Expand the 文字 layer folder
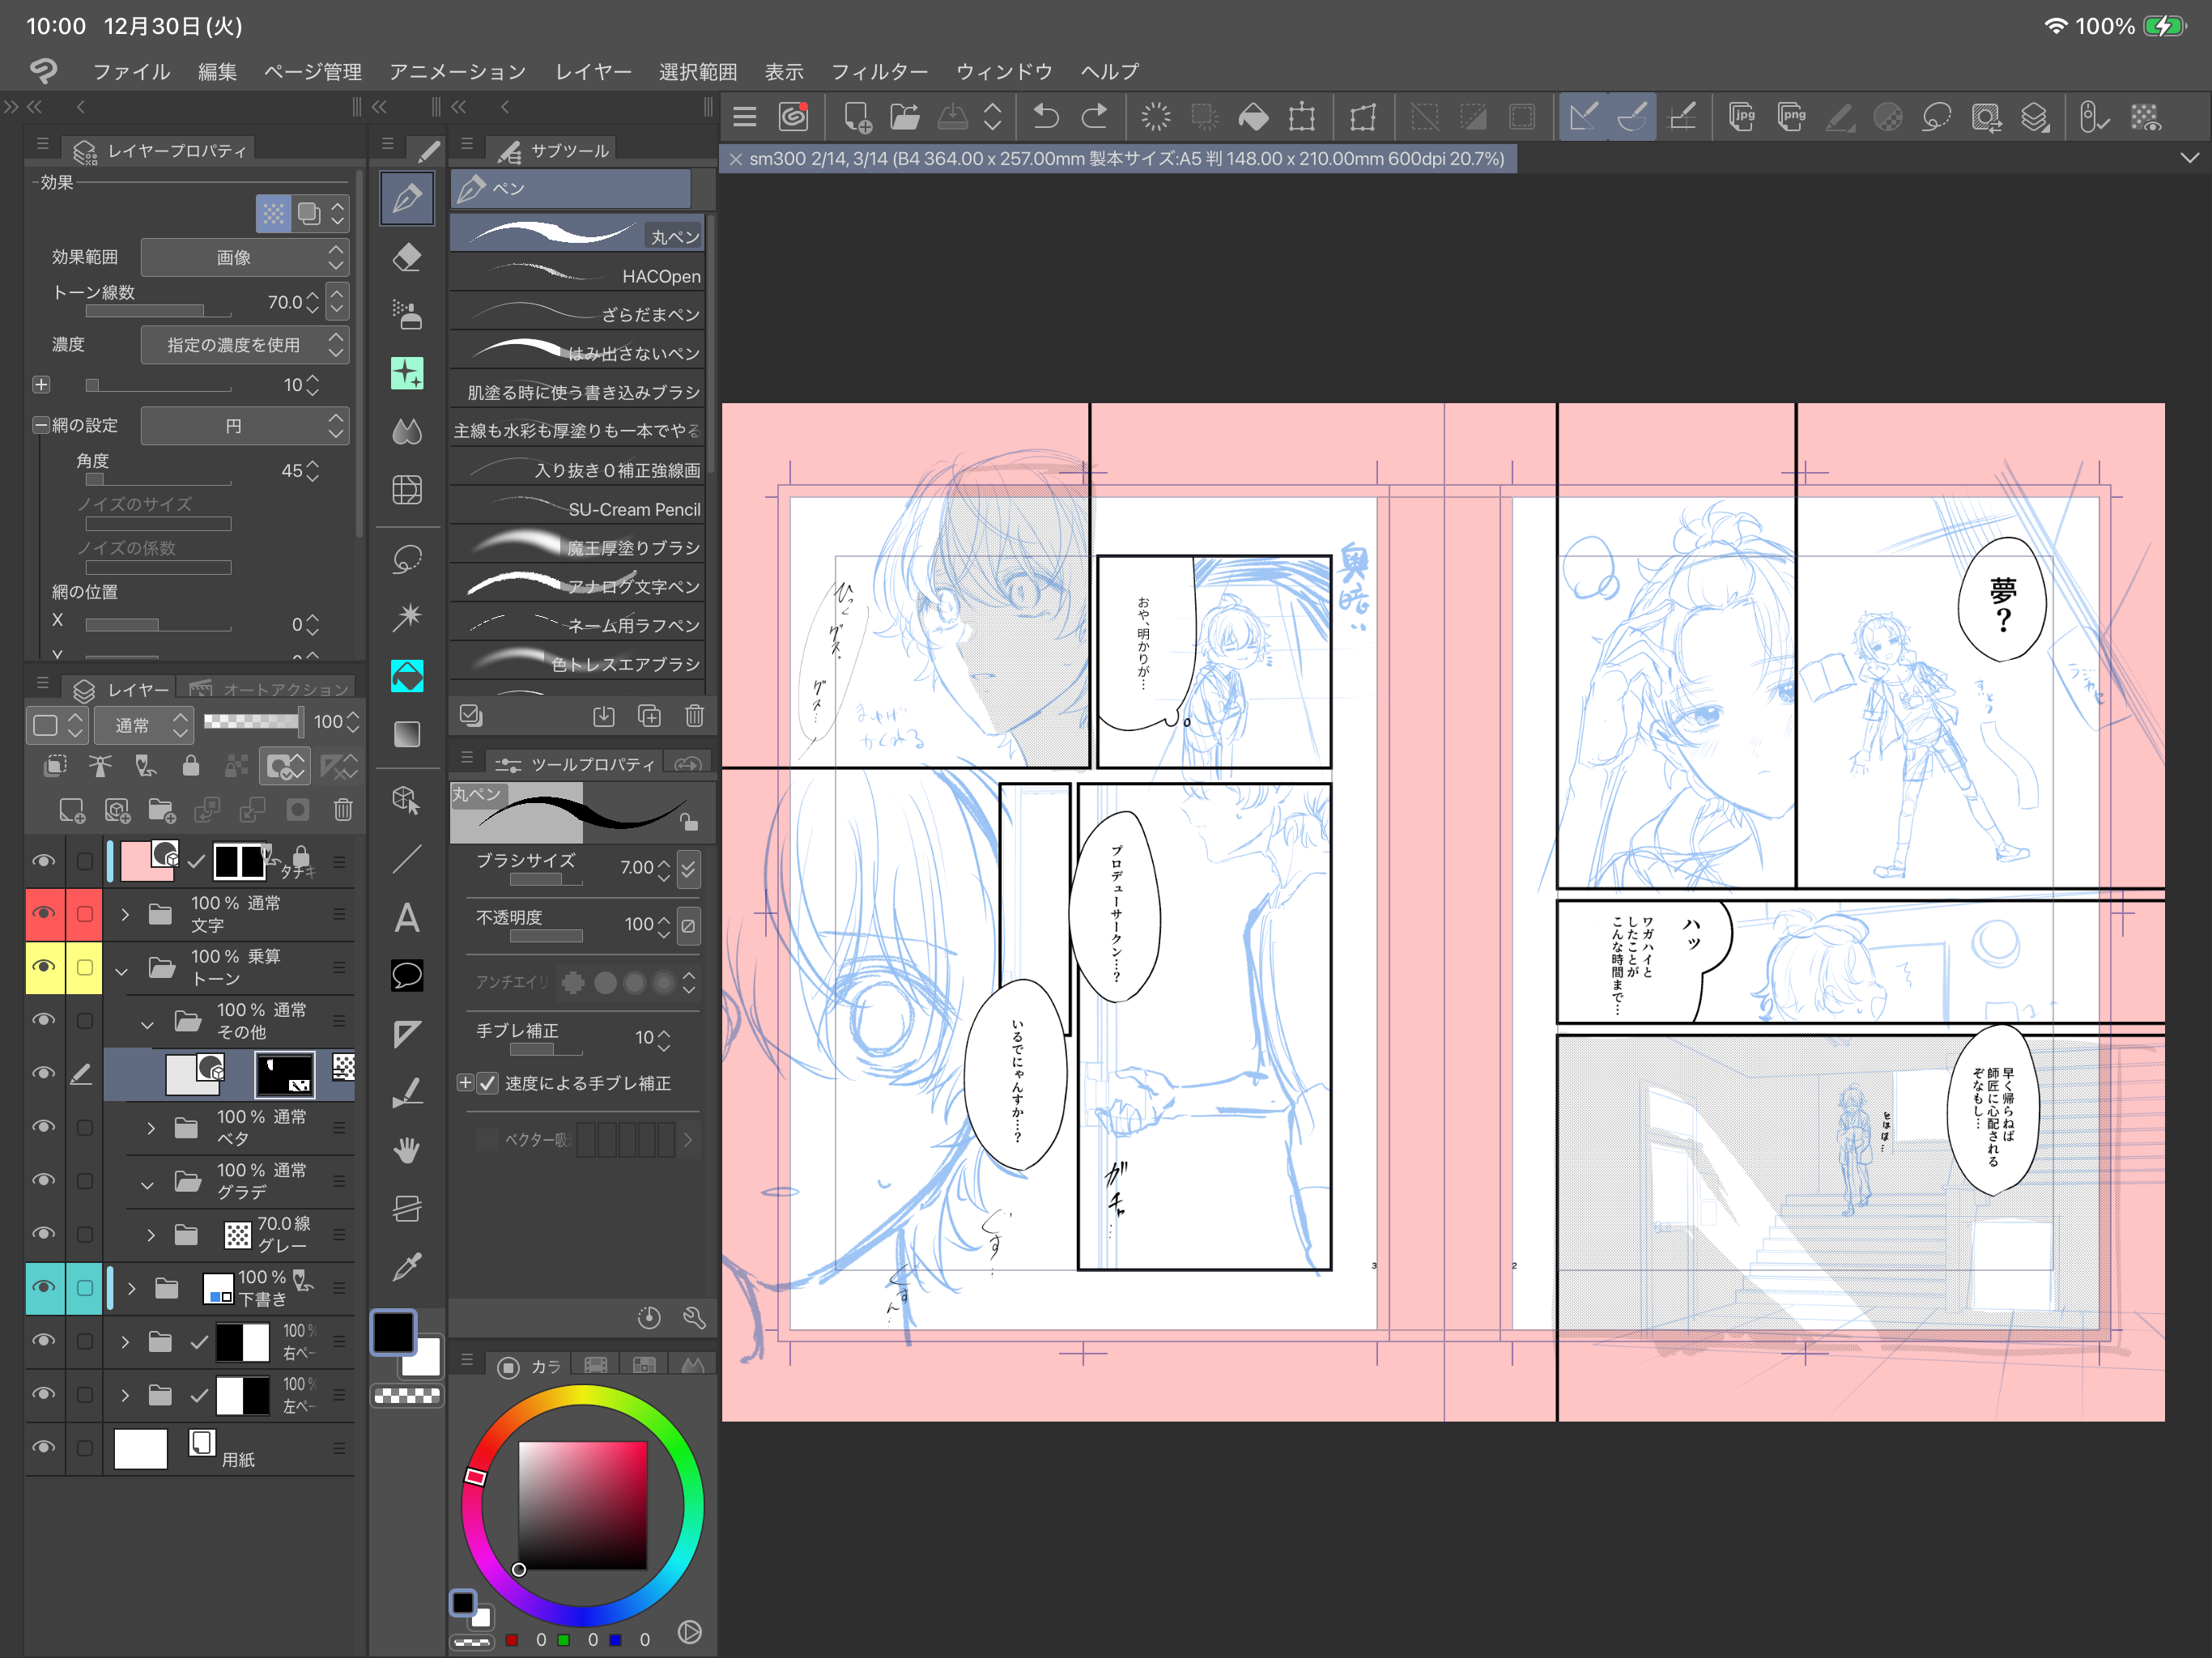 coord(125,914)
